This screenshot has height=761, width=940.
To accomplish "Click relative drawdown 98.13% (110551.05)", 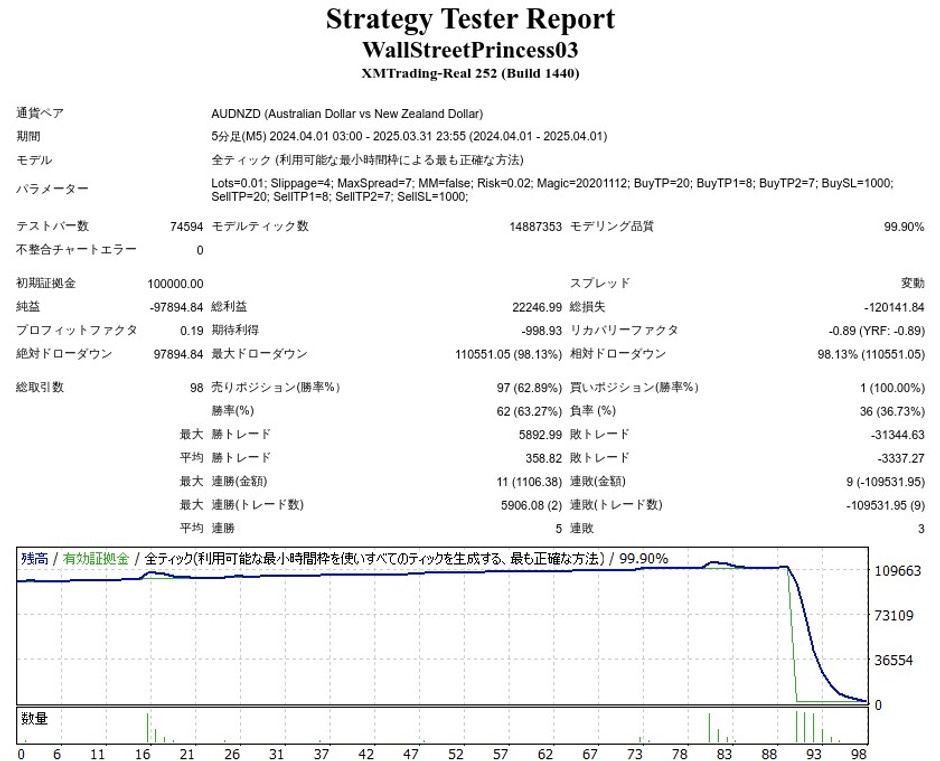I will (x=871, y=354).
